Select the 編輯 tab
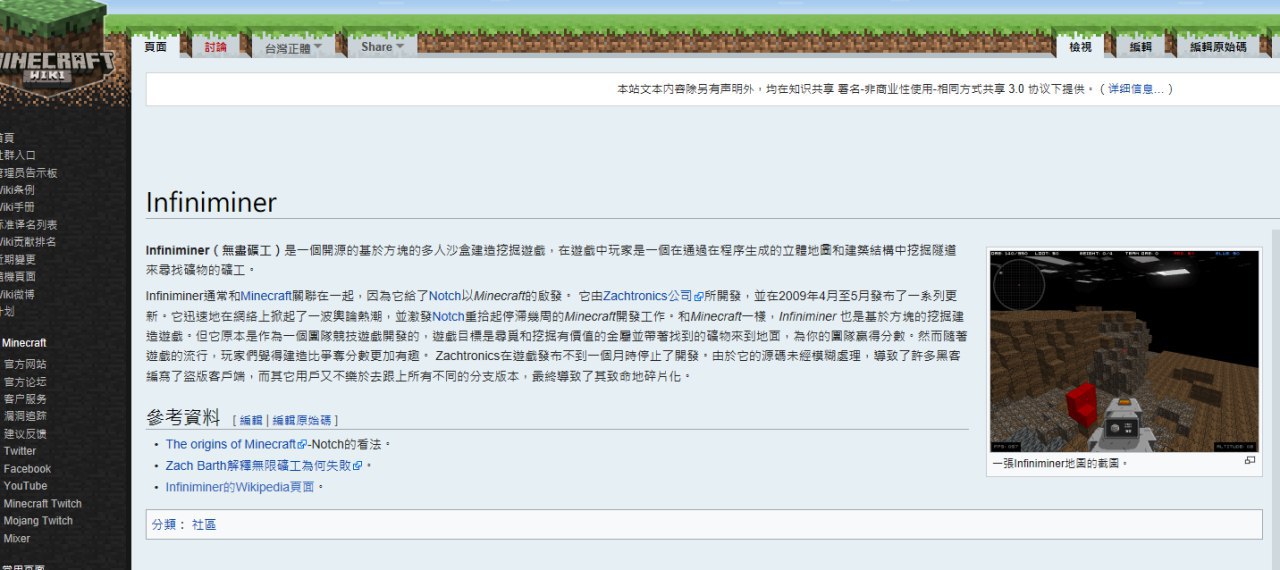 (x=1140, y=47)
